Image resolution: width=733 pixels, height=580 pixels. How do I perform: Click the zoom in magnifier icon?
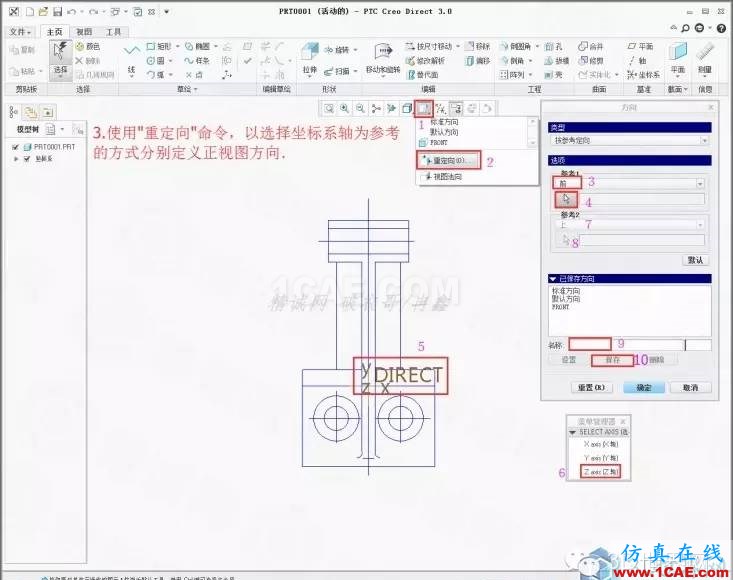345,108
